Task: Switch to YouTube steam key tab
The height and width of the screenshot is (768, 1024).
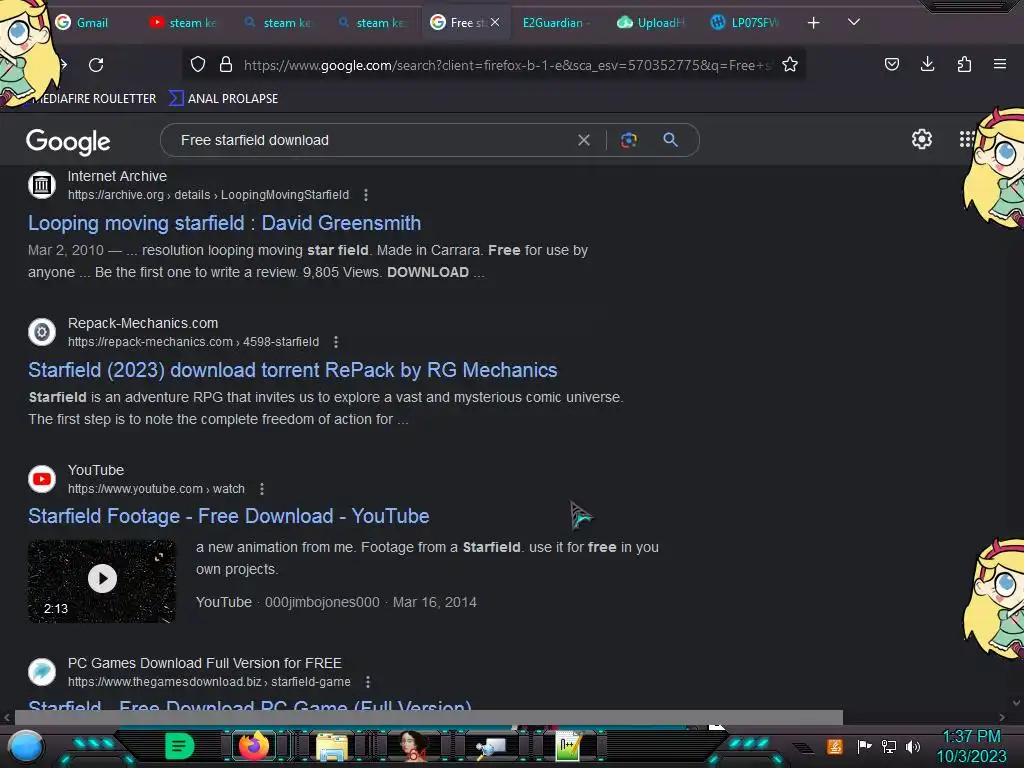Action: 183,23
